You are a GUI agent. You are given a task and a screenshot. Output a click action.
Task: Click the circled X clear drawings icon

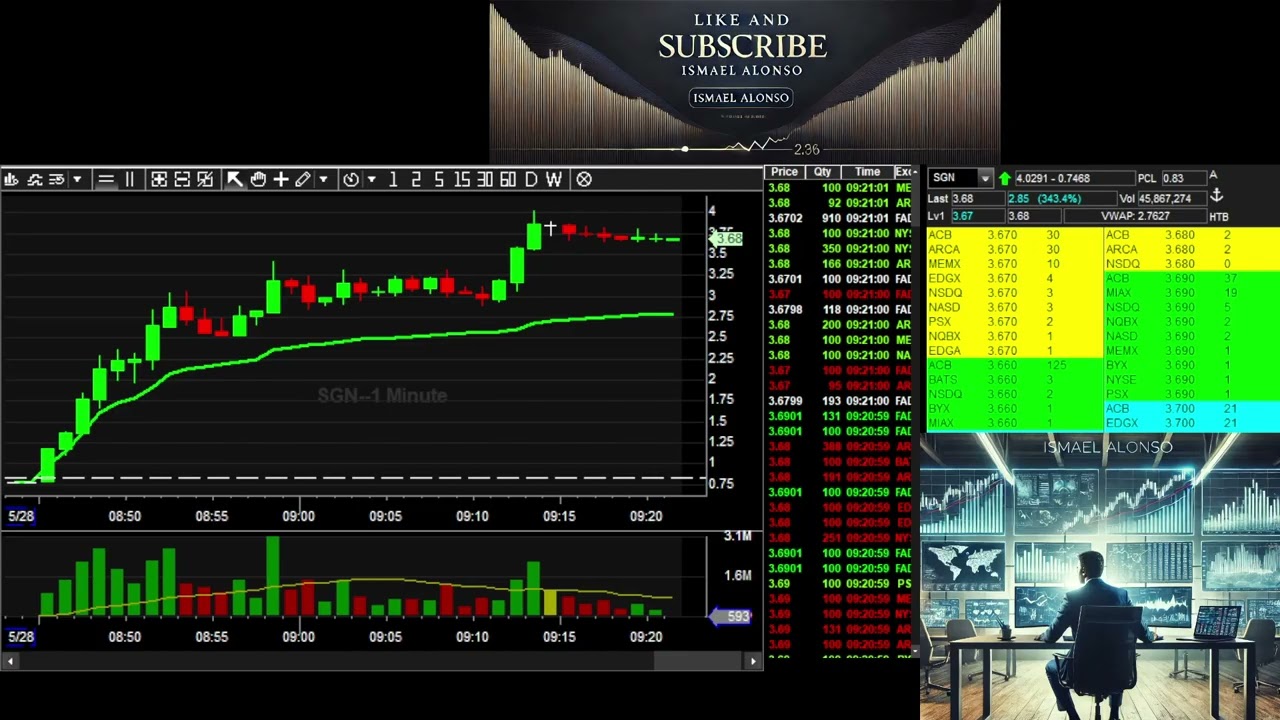click(x=584, y=179)
